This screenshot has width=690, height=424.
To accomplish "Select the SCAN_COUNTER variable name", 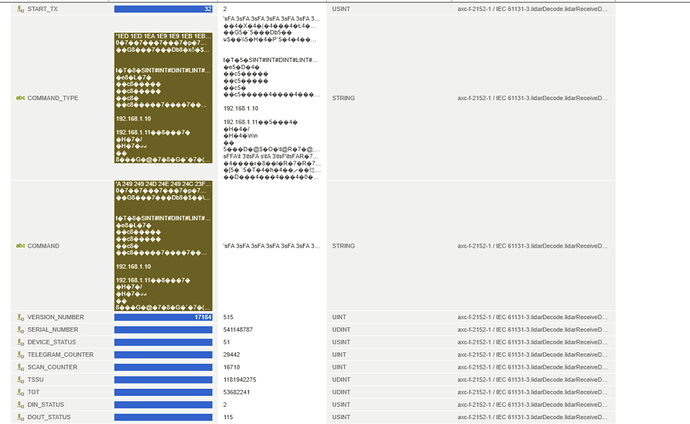I will tap(53, 367).
